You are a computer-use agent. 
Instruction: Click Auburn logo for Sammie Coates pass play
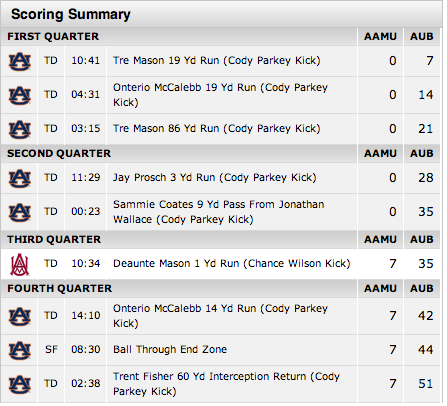20,212
